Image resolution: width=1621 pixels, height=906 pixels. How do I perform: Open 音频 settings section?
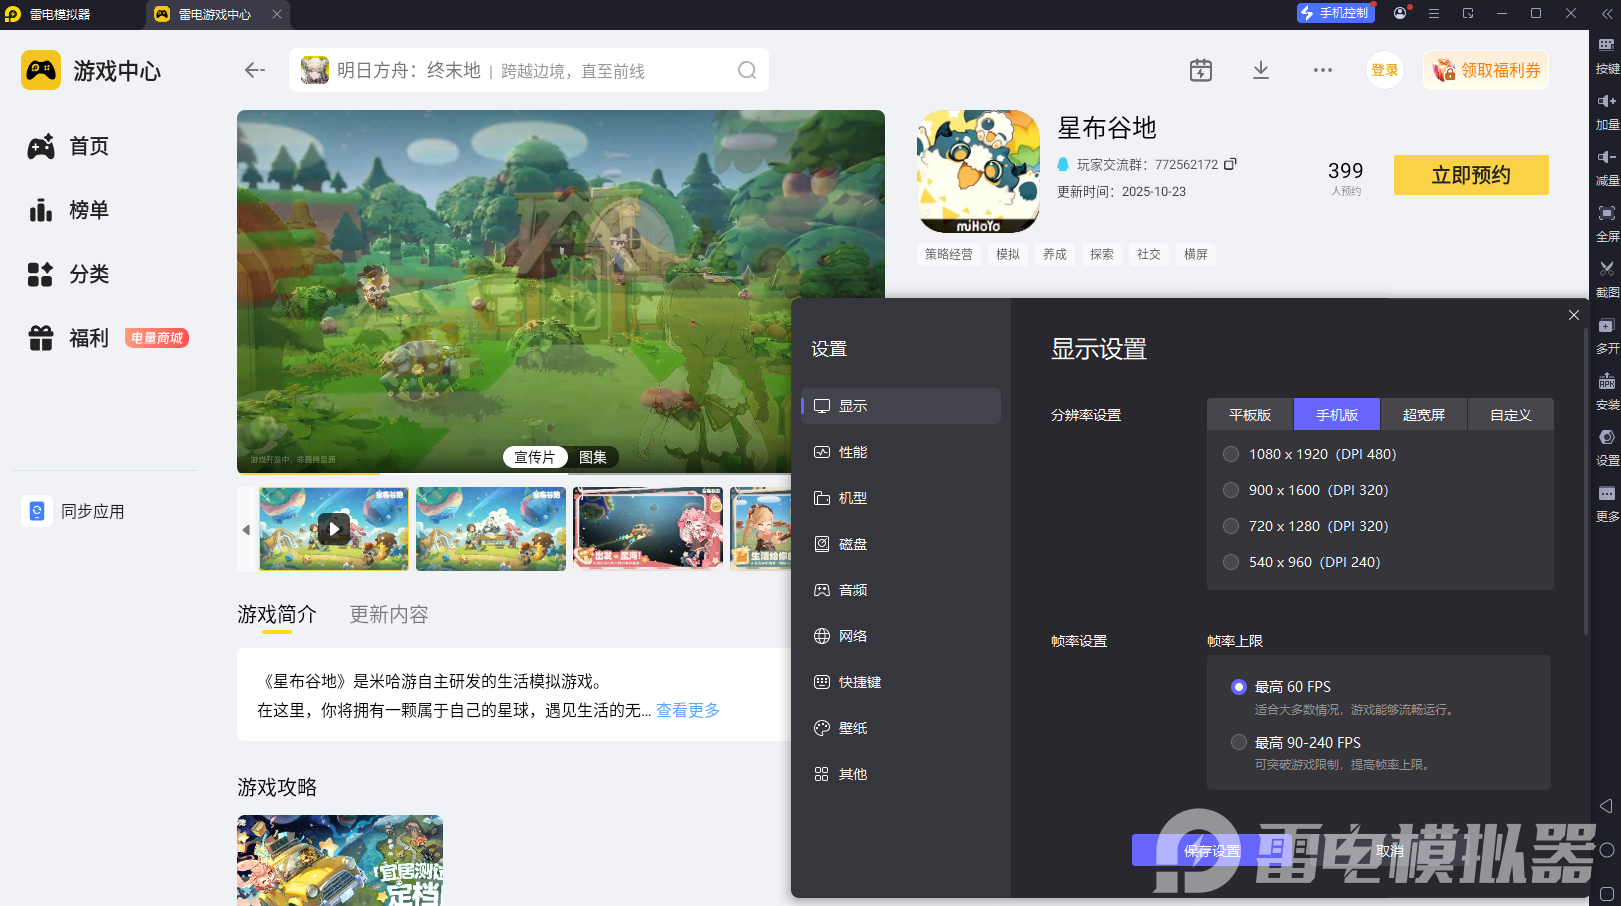point(901,590)
